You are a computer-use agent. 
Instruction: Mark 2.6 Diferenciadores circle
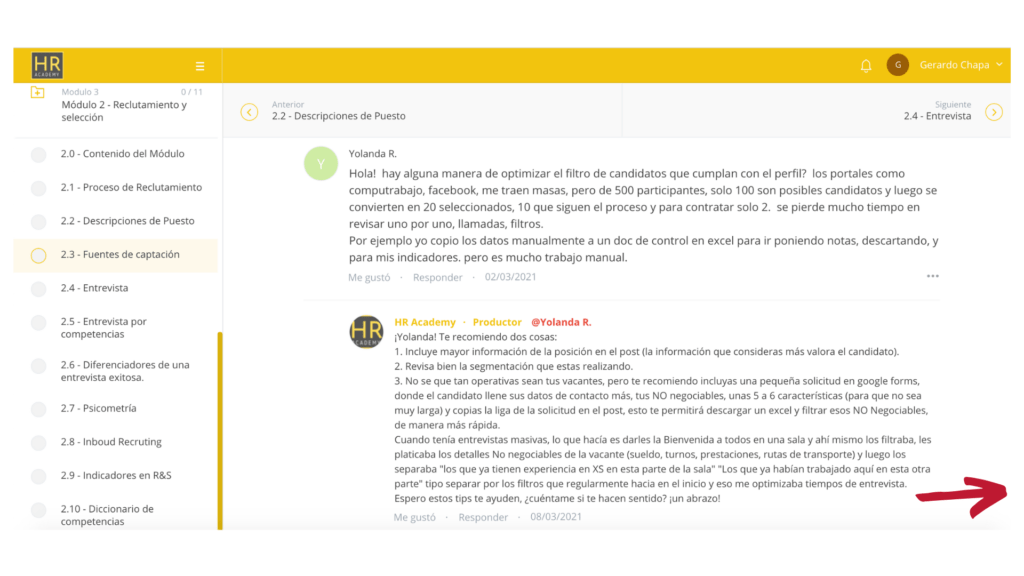coord(39,366)
